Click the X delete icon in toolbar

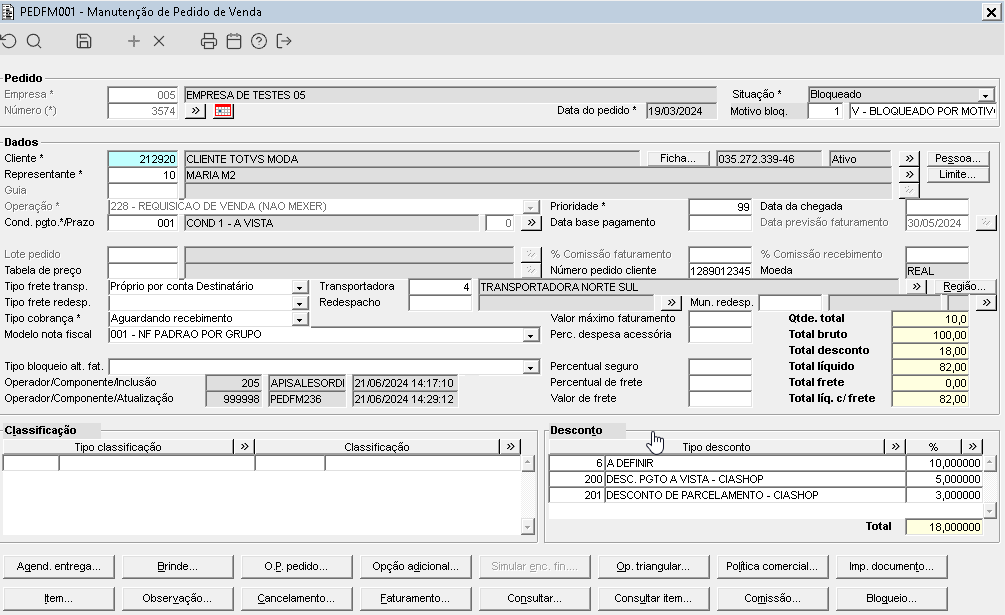point(159,41)
